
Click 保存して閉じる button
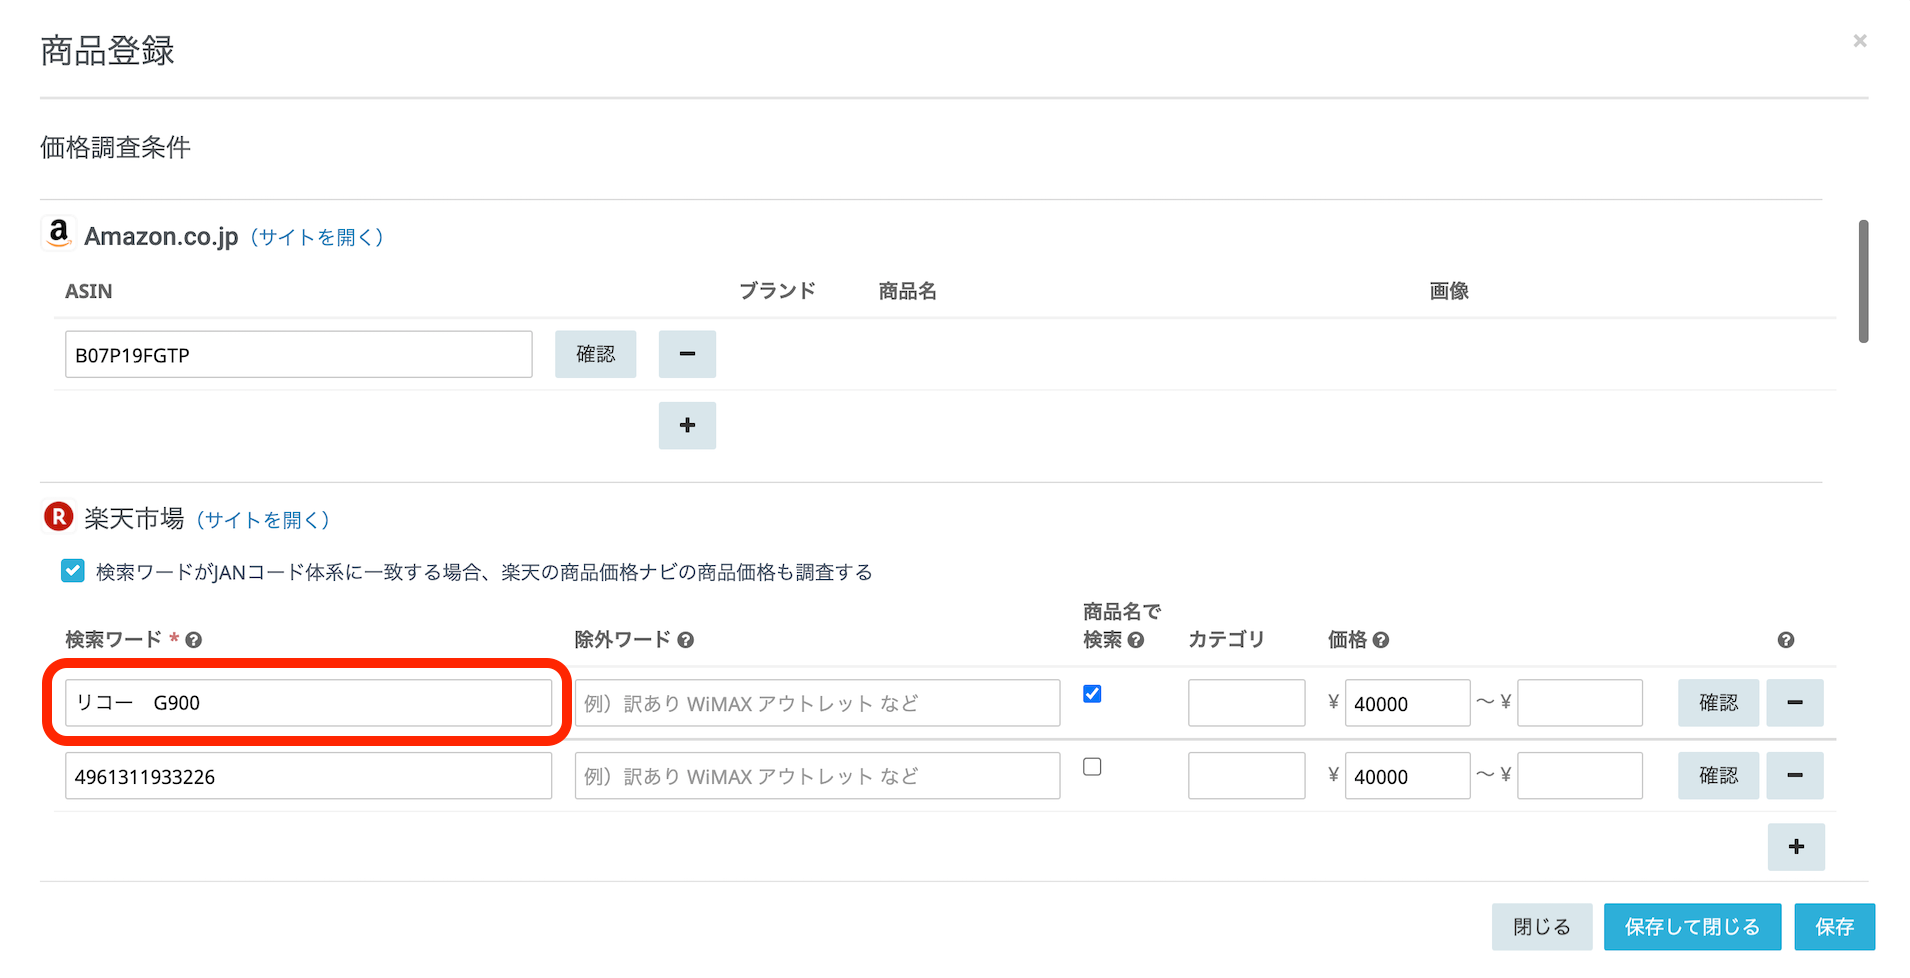coord(1692,927)
